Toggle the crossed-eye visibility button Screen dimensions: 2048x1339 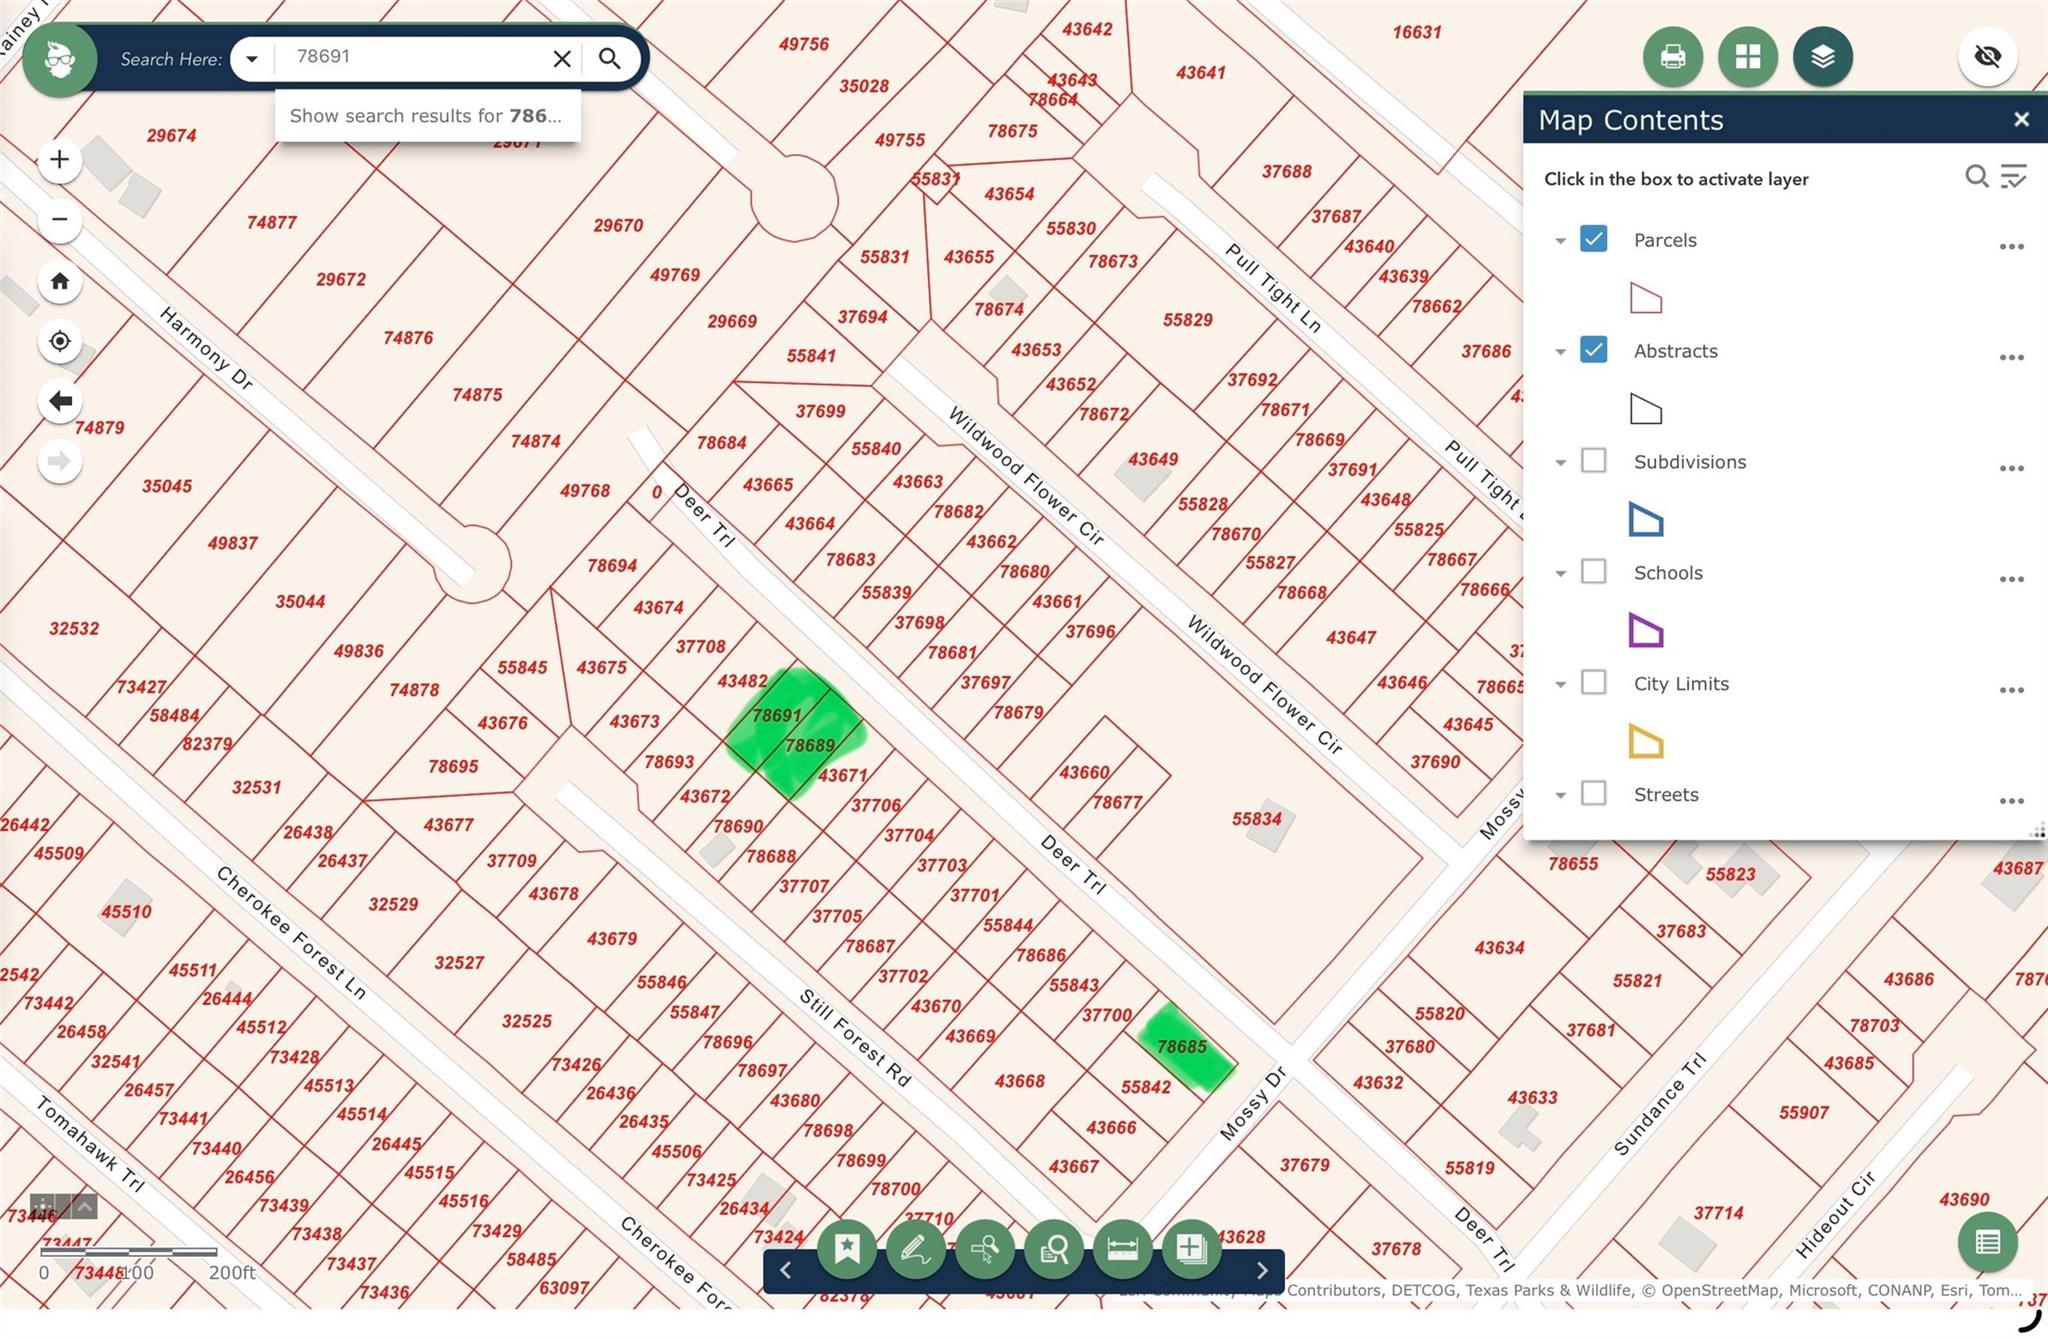point(1987,57)
